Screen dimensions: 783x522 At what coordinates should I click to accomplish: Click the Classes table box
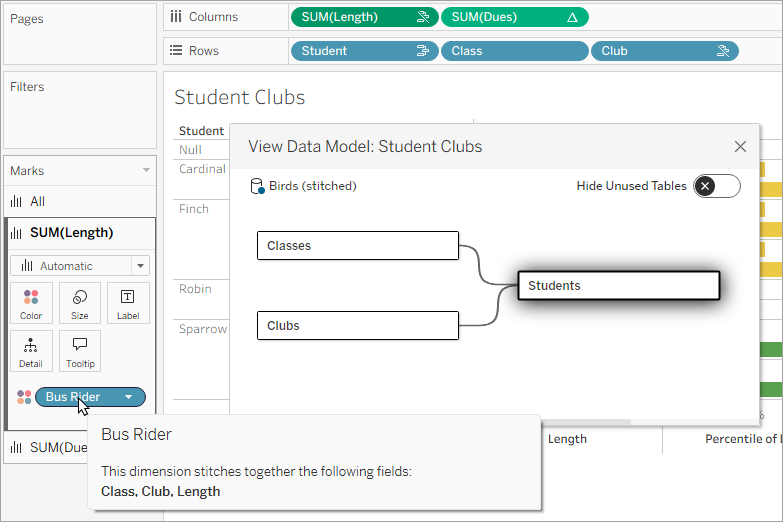(357, 245)
